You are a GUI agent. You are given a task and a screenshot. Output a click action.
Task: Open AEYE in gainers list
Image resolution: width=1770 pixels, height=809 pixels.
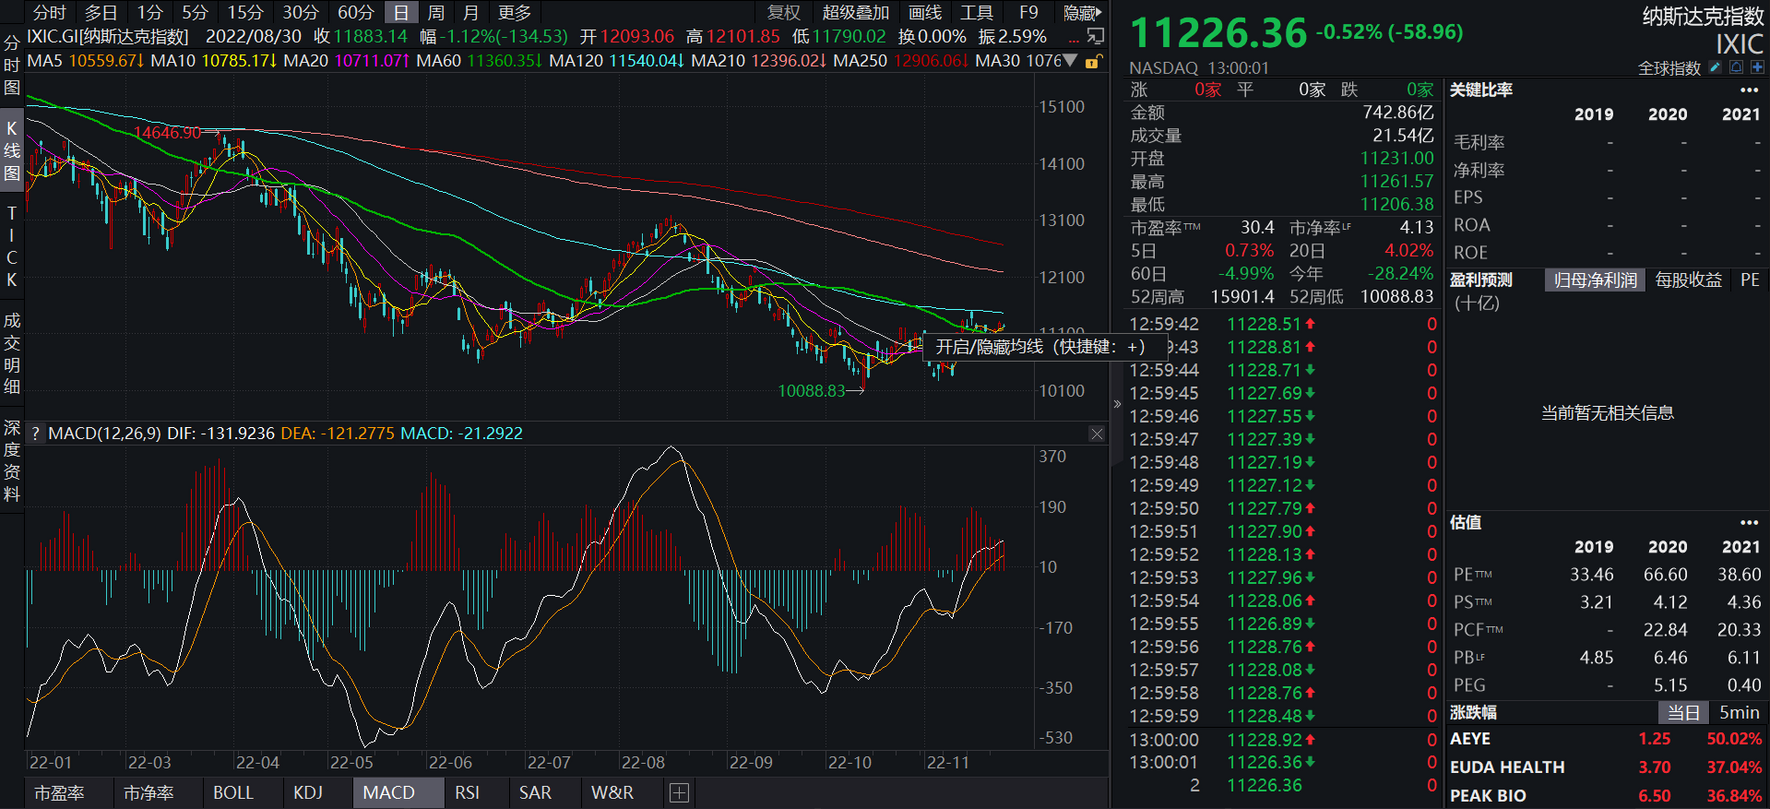(x=1470, y=739)
